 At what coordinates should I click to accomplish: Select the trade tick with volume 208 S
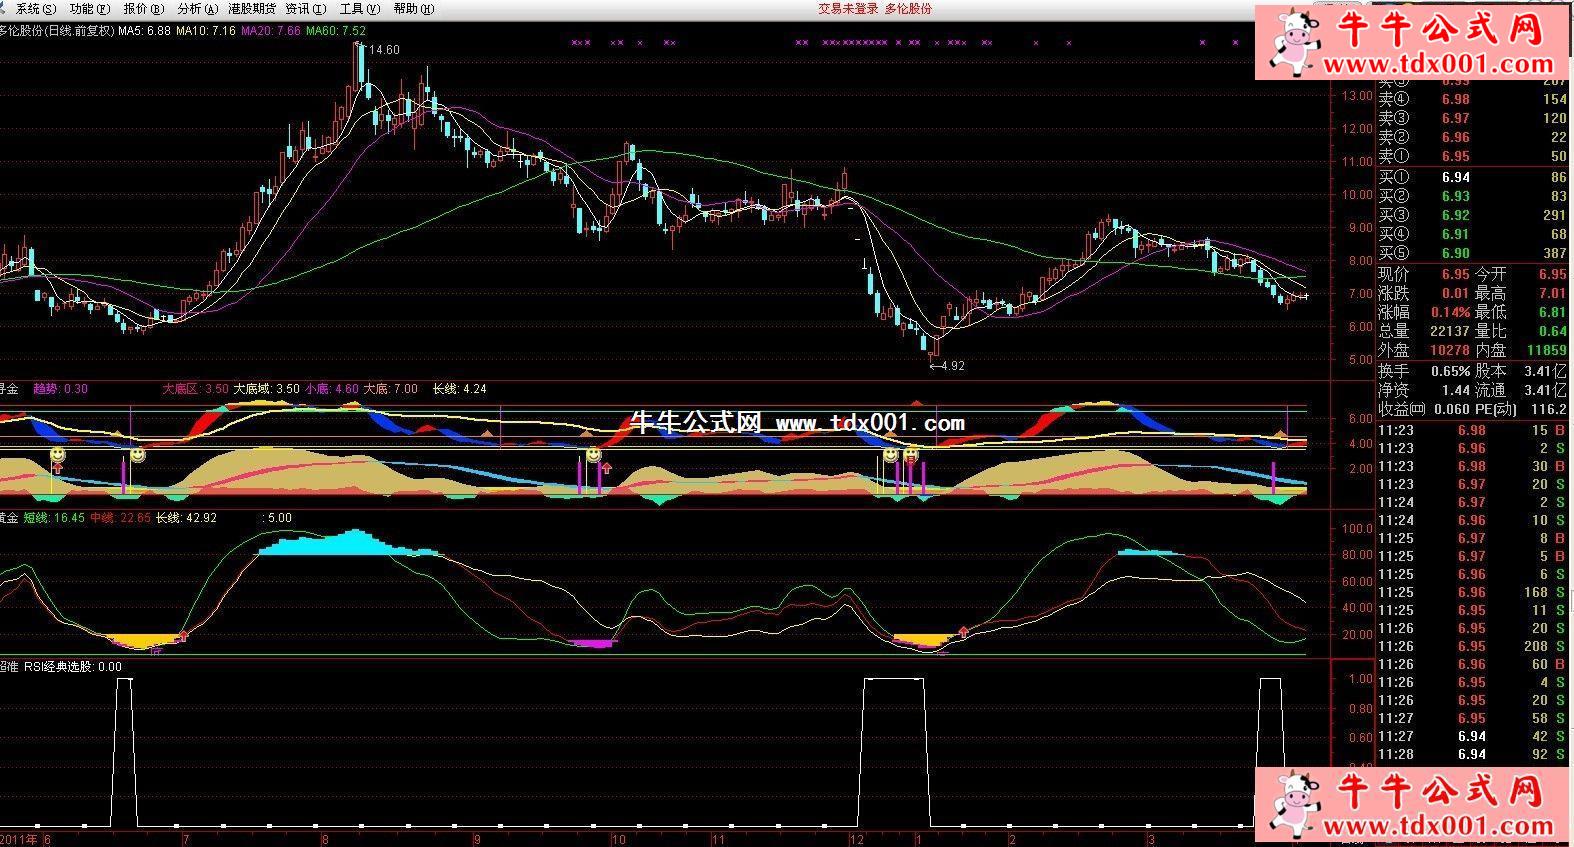(x=1473, y=646)
